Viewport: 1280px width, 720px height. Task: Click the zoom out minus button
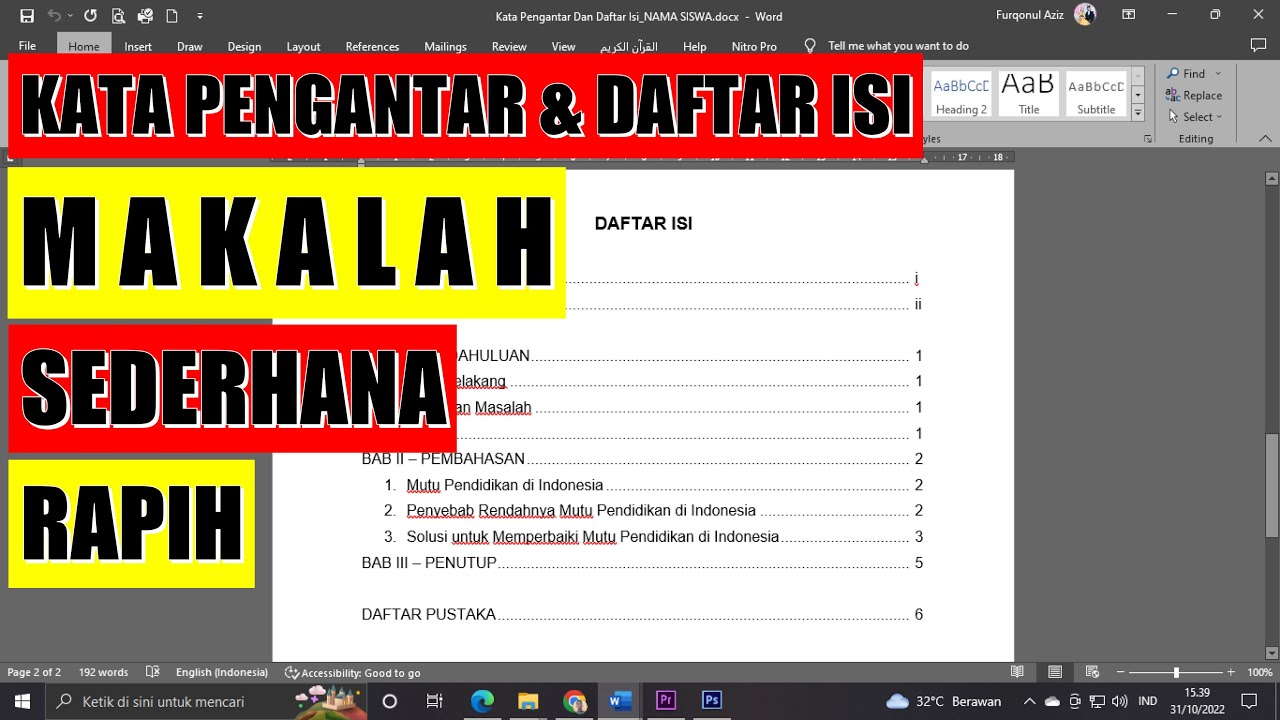(x=1121, y=672)
